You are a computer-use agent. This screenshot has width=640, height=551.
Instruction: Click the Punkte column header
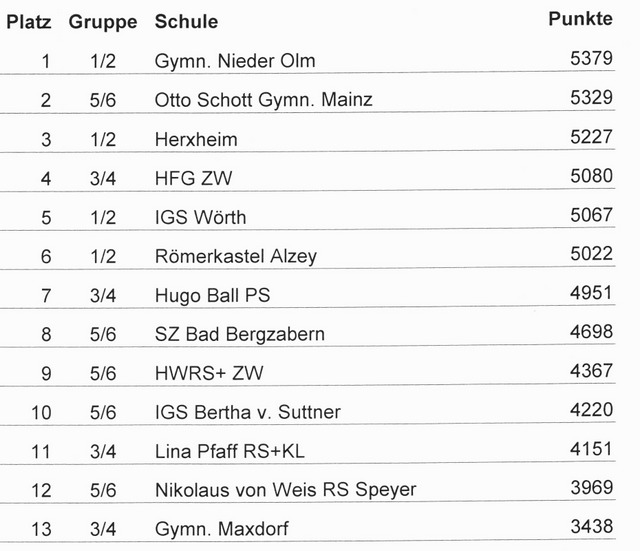click(580, 19)
